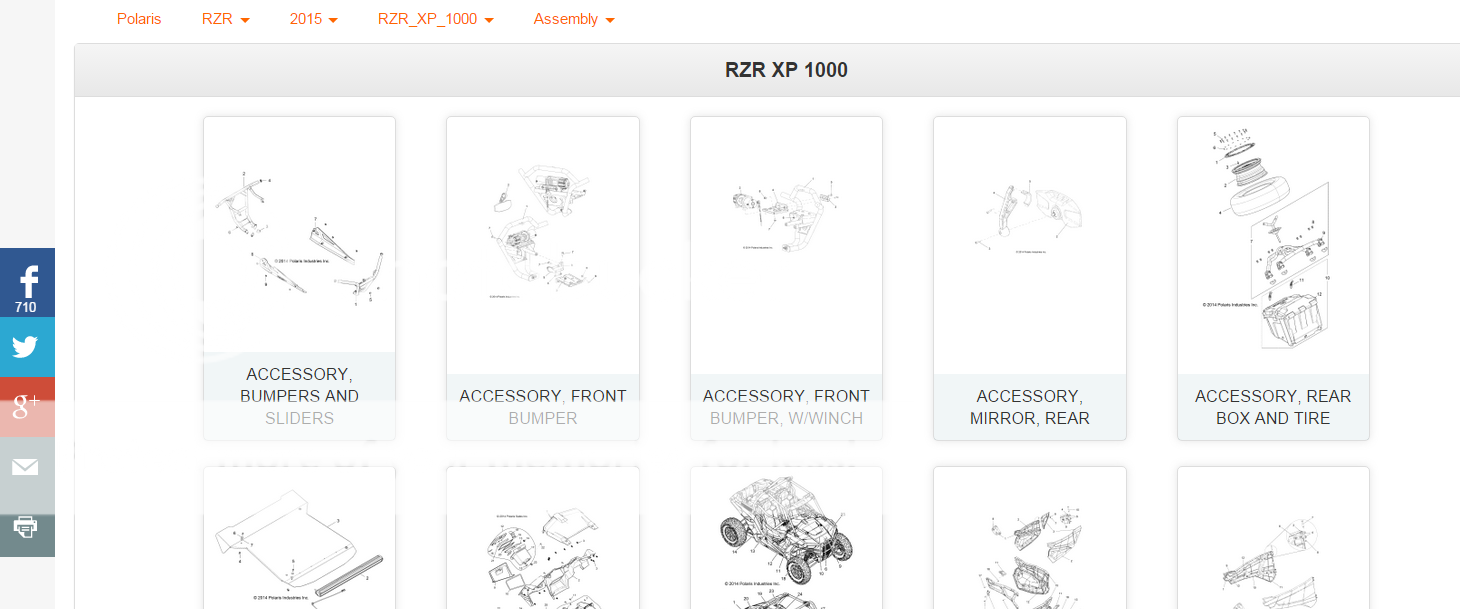
Task: Share page via Facebook icon
Action: point(27,283)
